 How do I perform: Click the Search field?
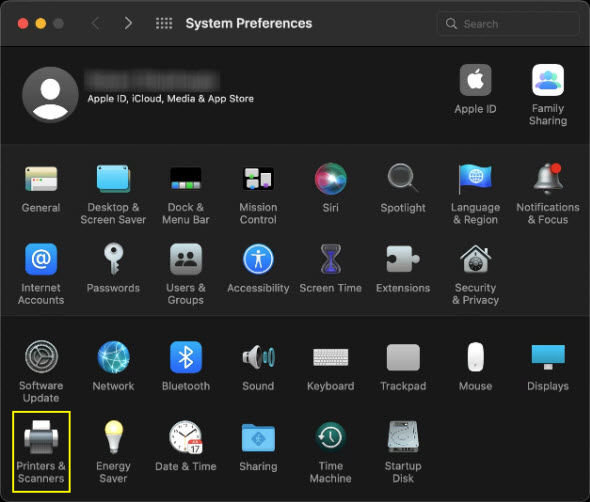[x=508, y=24]
